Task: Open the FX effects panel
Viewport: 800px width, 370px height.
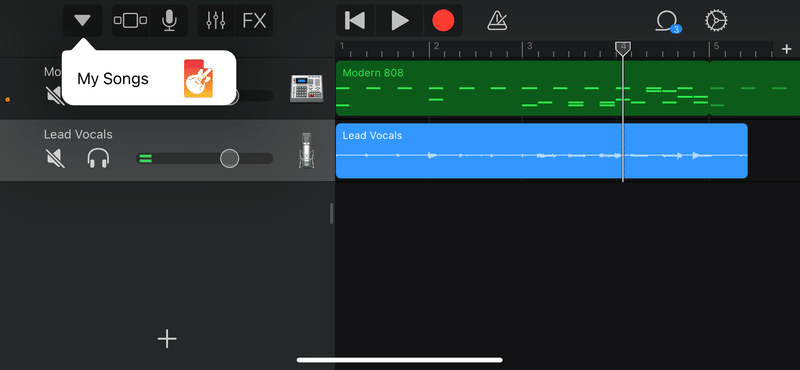Action: click(x=254, y=20)
